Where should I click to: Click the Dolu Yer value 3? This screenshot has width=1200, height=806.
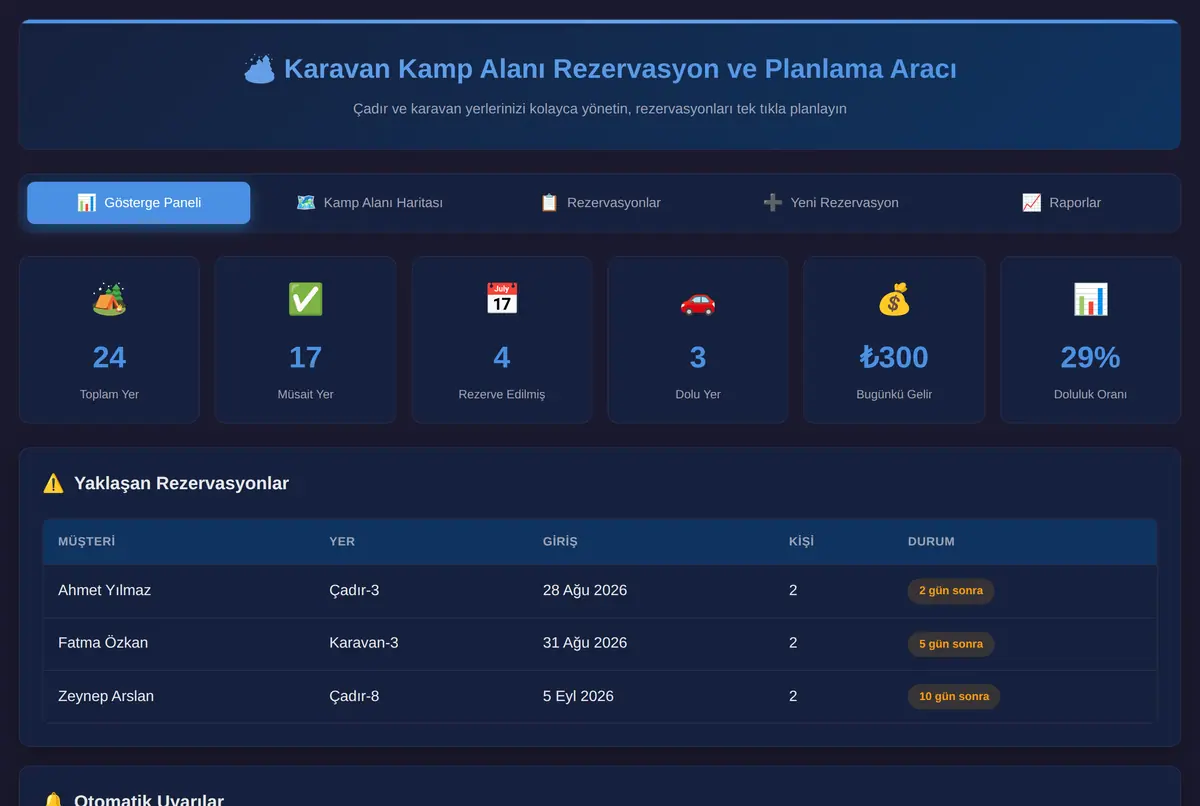point(698,357)
